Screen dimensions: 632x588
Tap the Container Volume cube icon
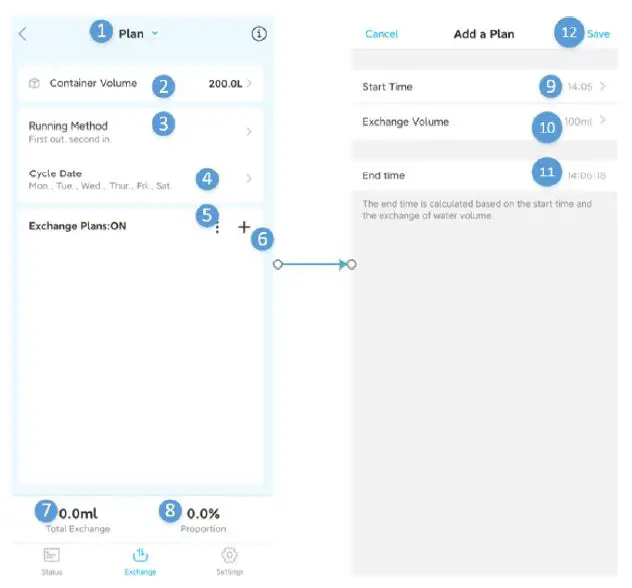[34, 83]
